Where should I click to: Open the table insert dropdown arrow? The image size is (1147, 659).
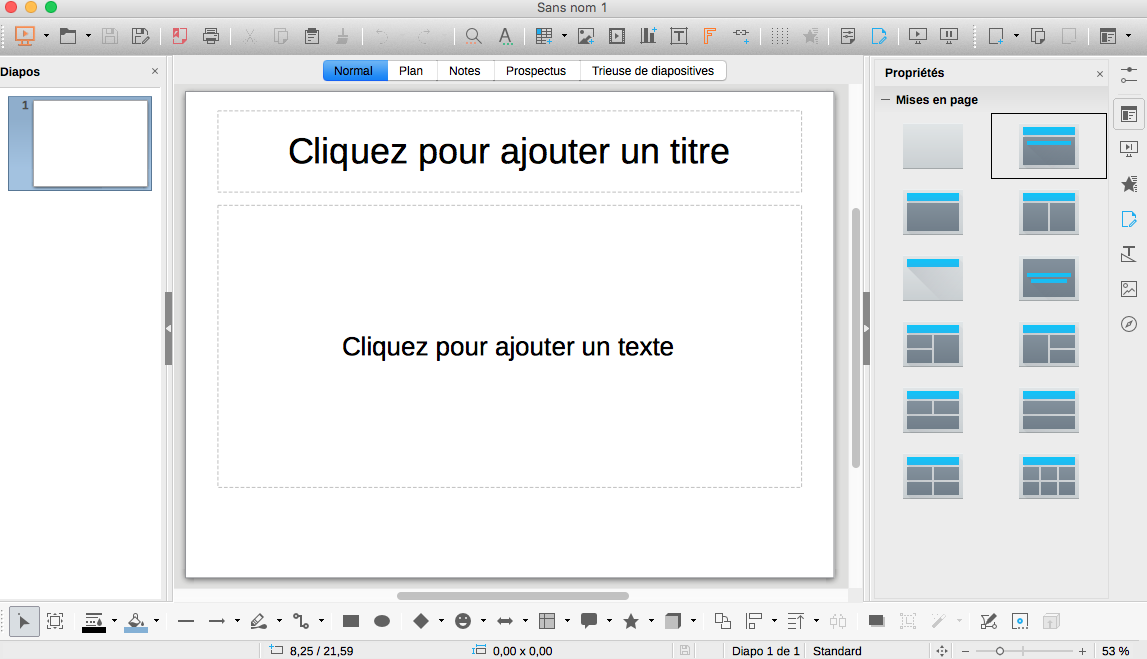(564, 36)
